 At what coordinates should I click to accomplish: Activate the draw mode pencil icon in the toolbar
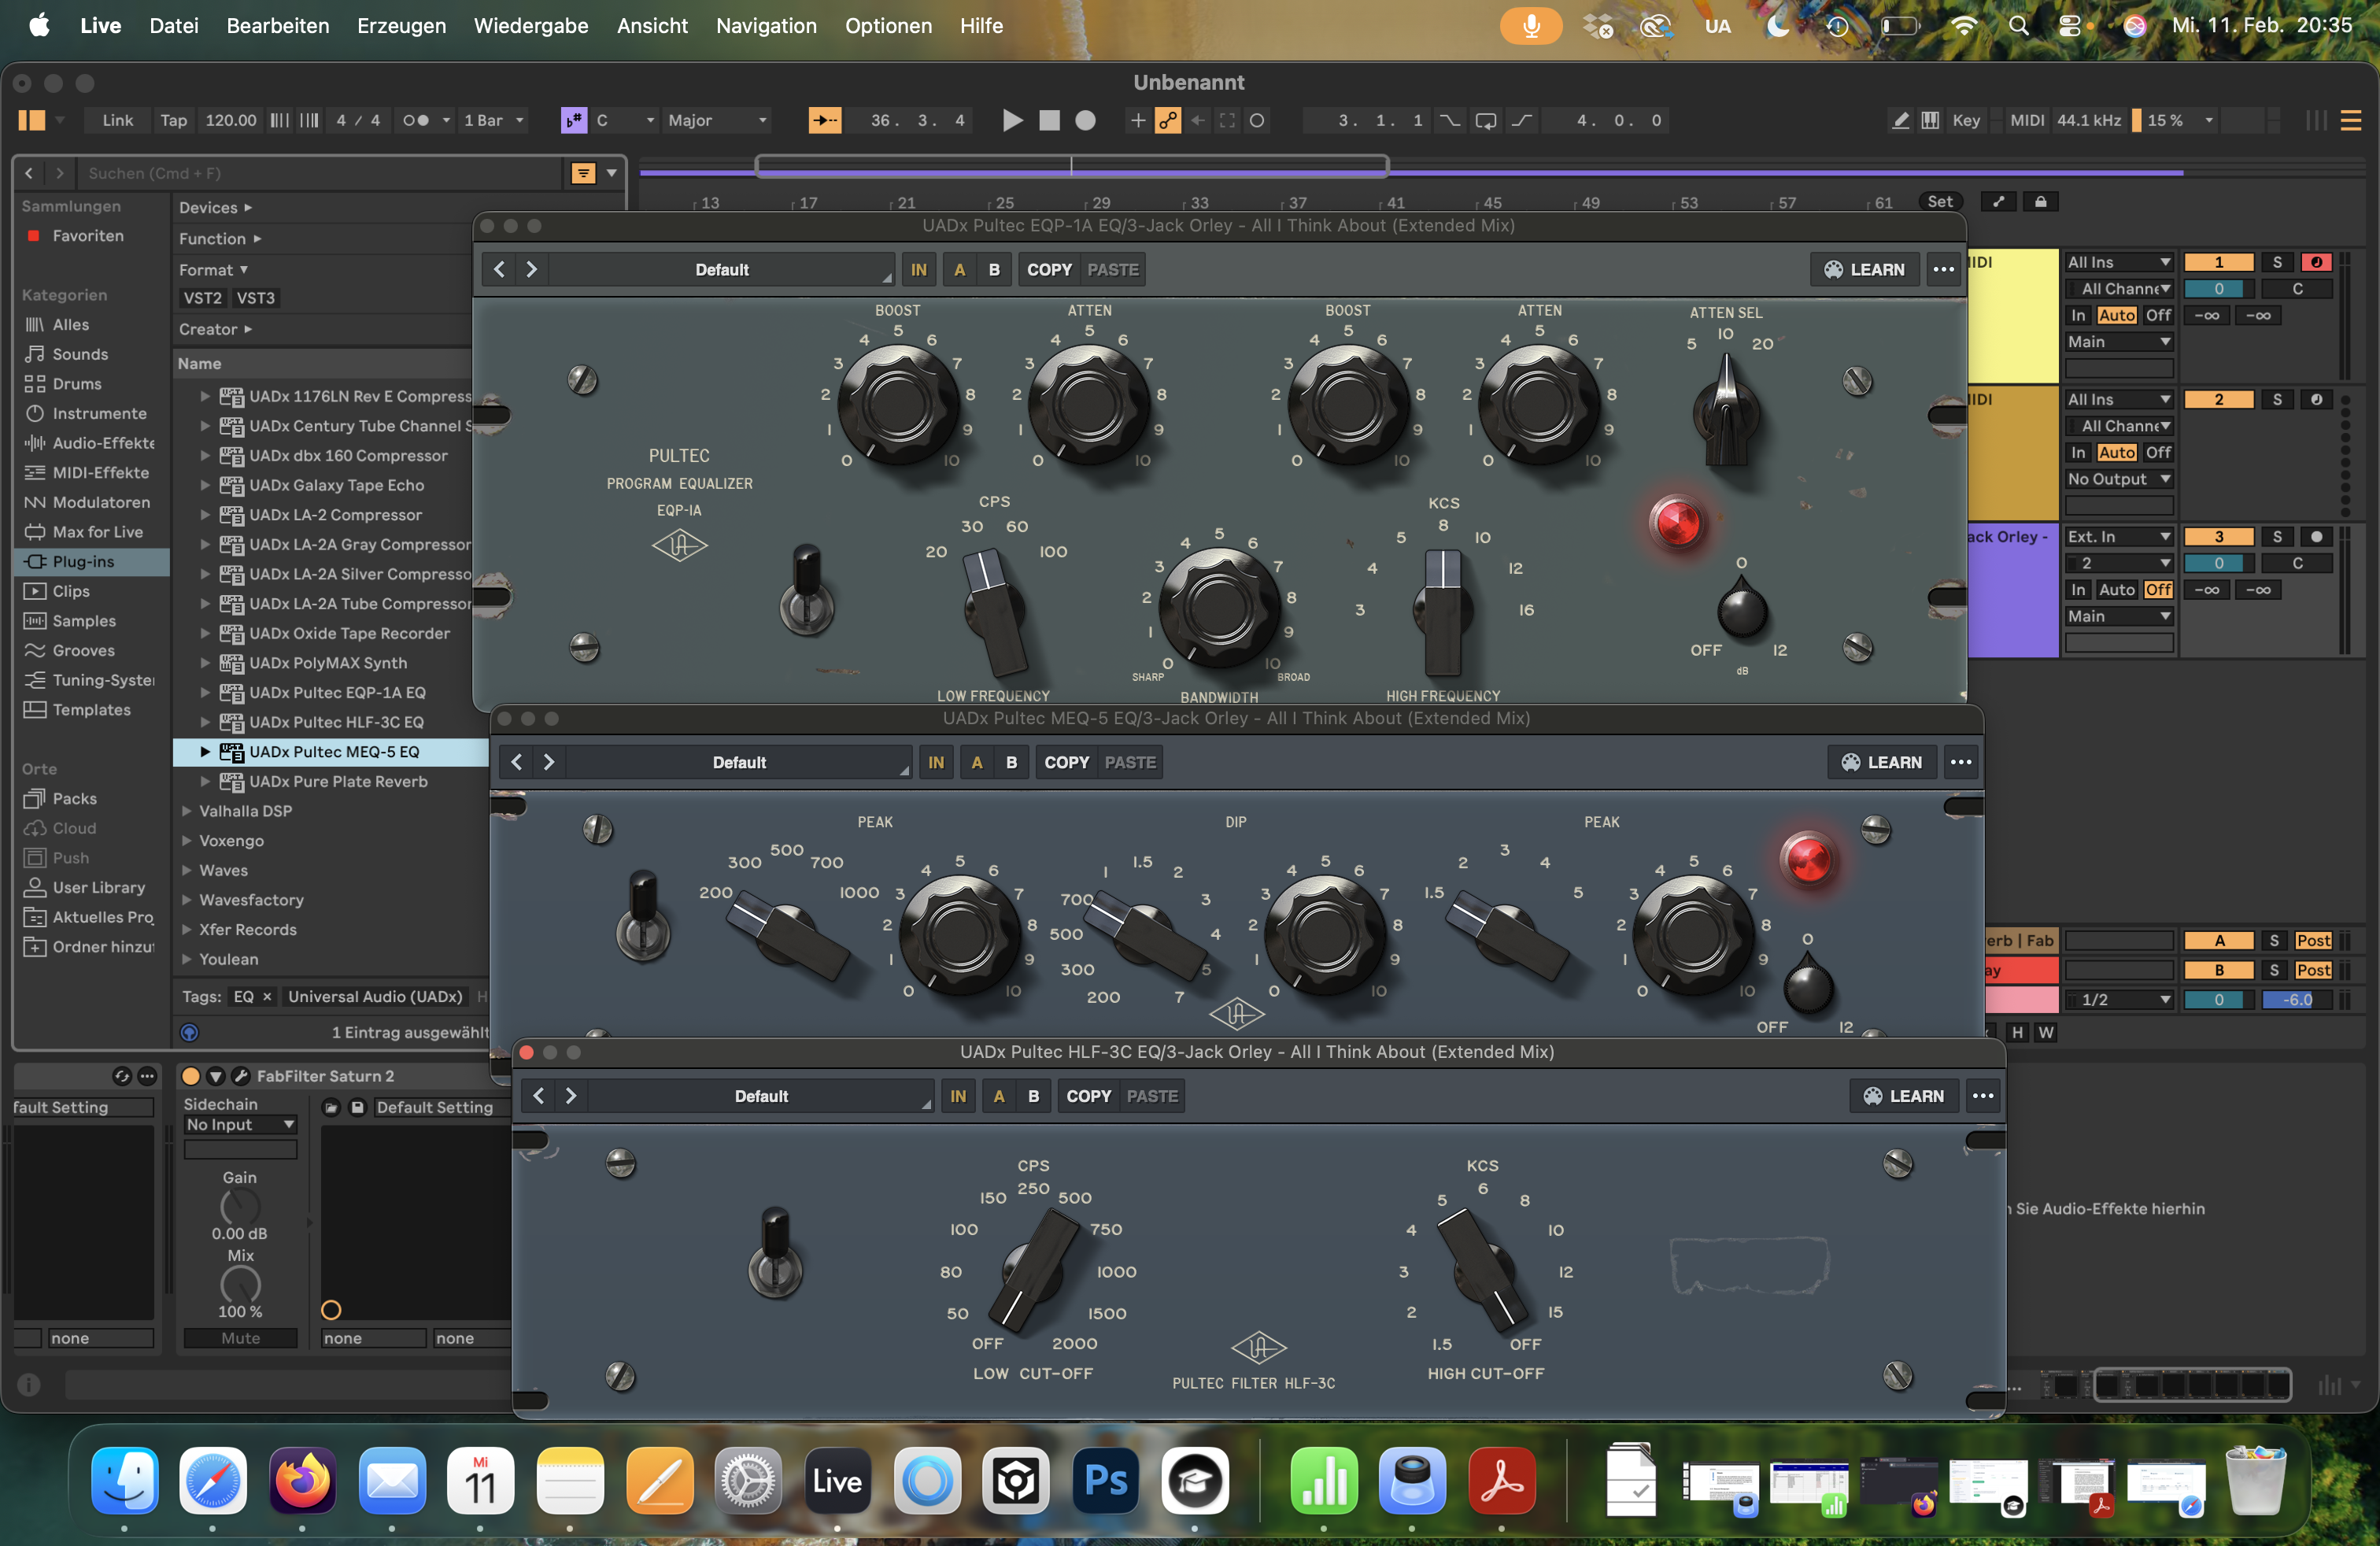tap(1900, 120)
